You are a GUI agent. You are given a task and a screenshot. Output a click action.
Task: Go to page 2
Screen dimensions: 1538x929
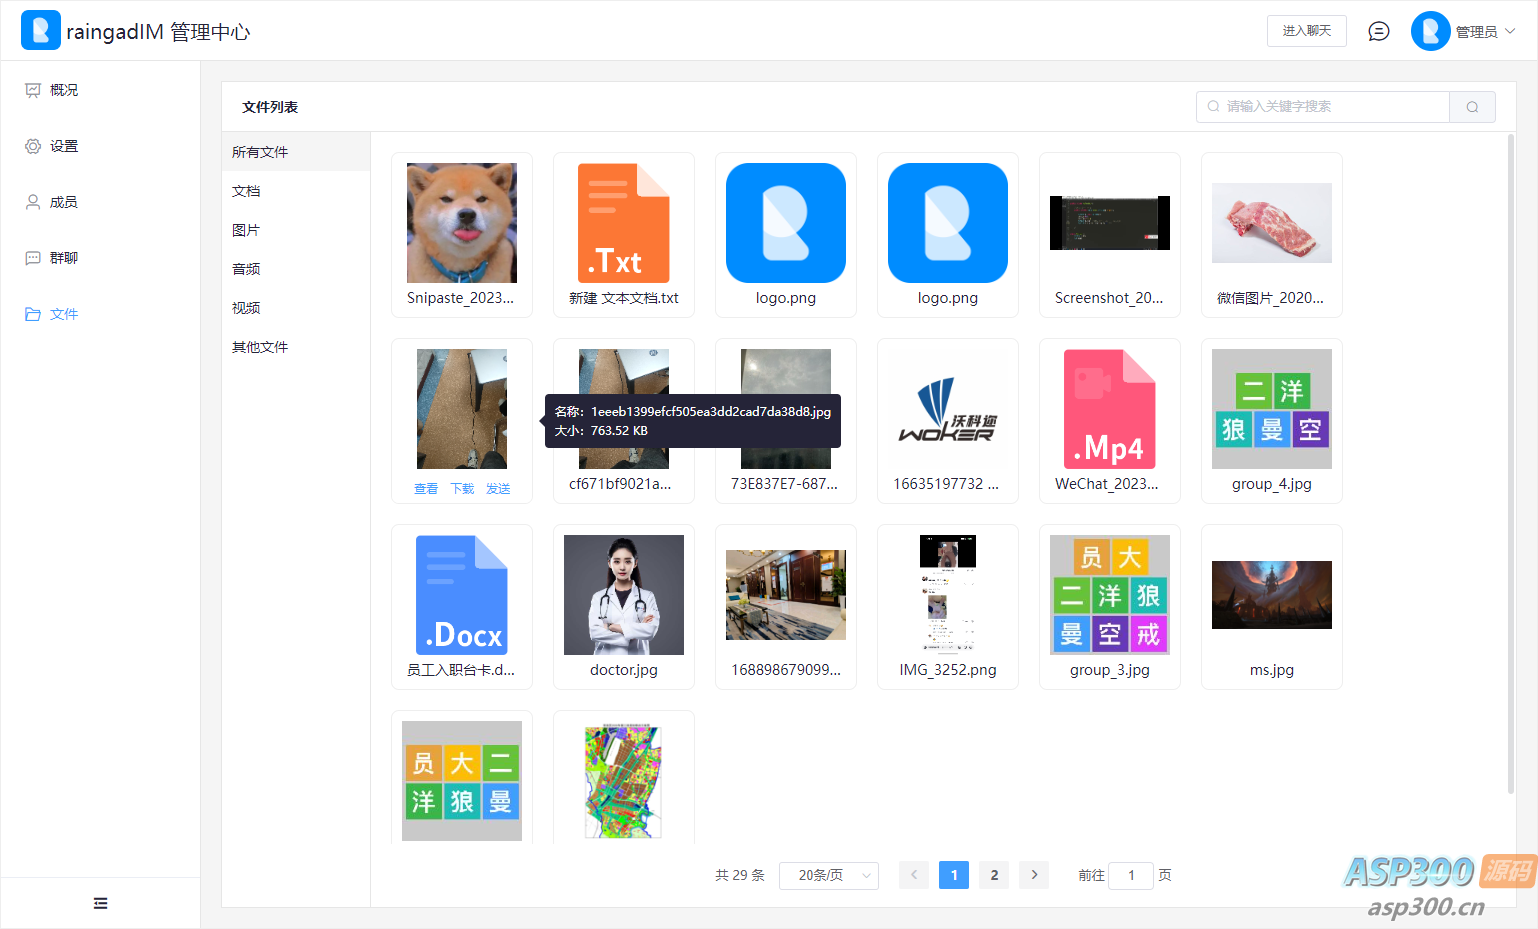tap(994, 875)
